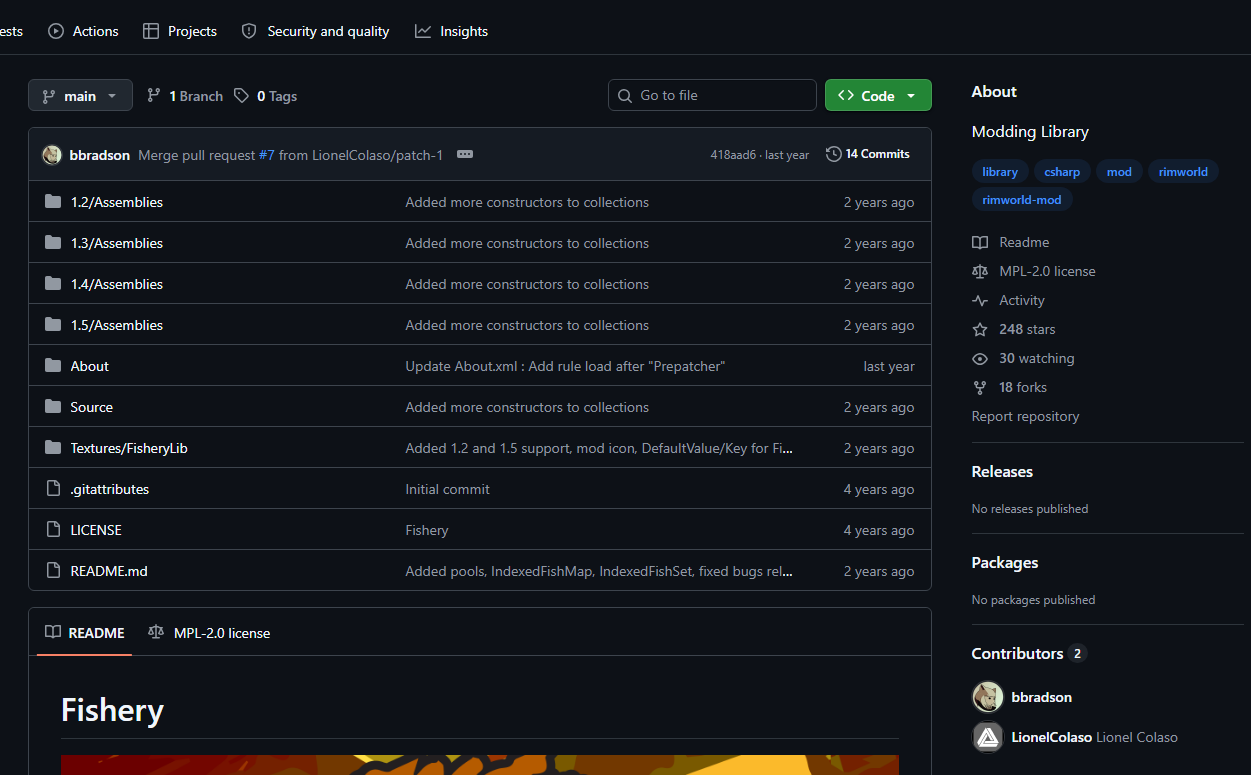Select the rimworld-mod topic tag
Image resolution: width=1251 pixels, height=775 pixels.
click(1022, 200)
